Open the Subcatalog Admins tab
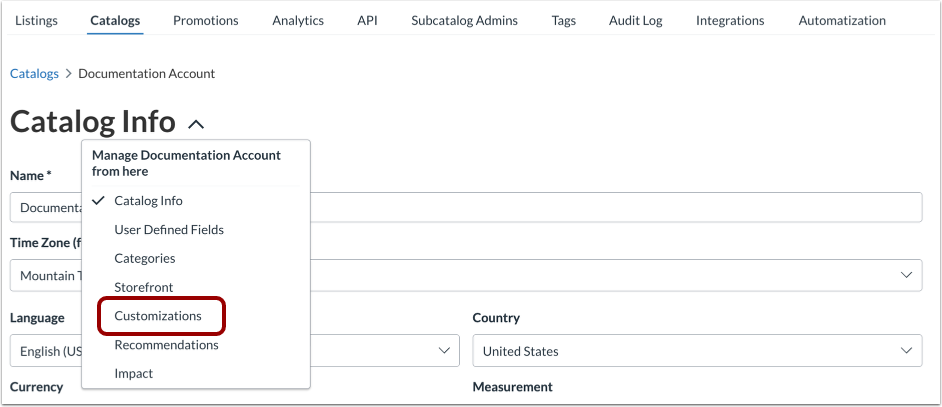This screenshot has width=942, height=407. pyautogui.click(x=464, y=20)
